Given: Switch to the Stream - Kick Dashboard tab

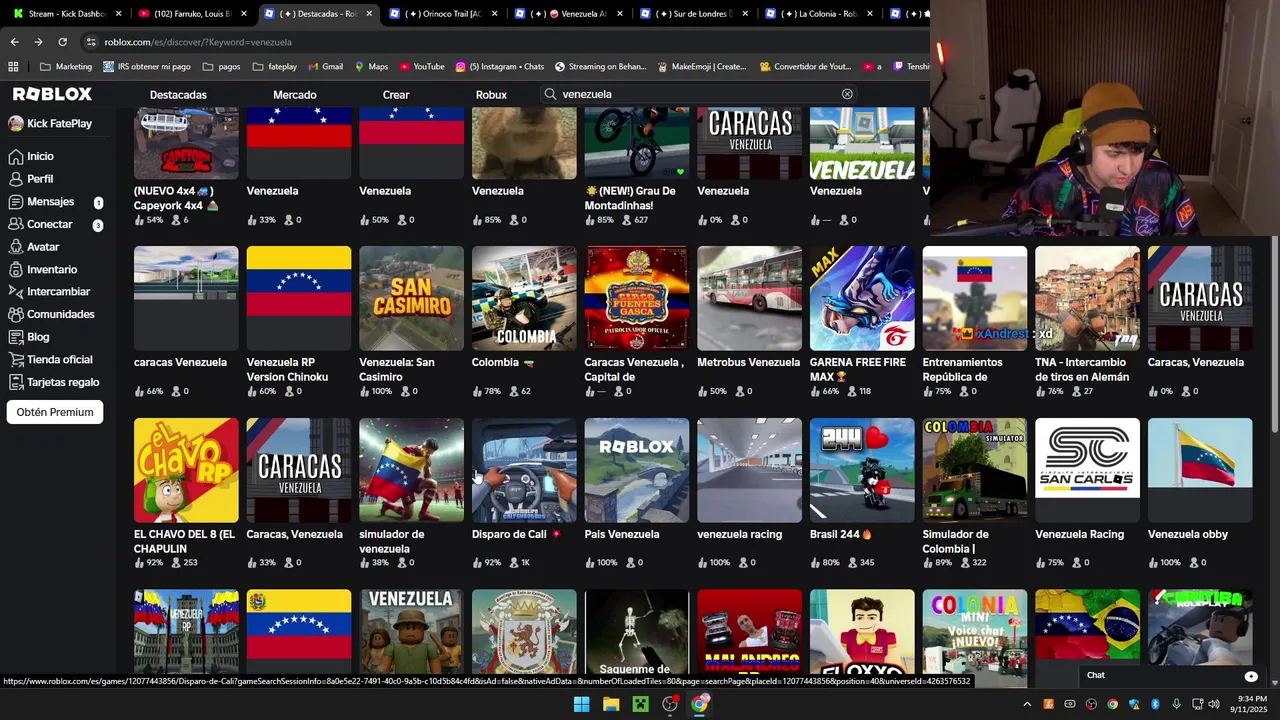Looking at the screenshot, I should coord(66,14).
